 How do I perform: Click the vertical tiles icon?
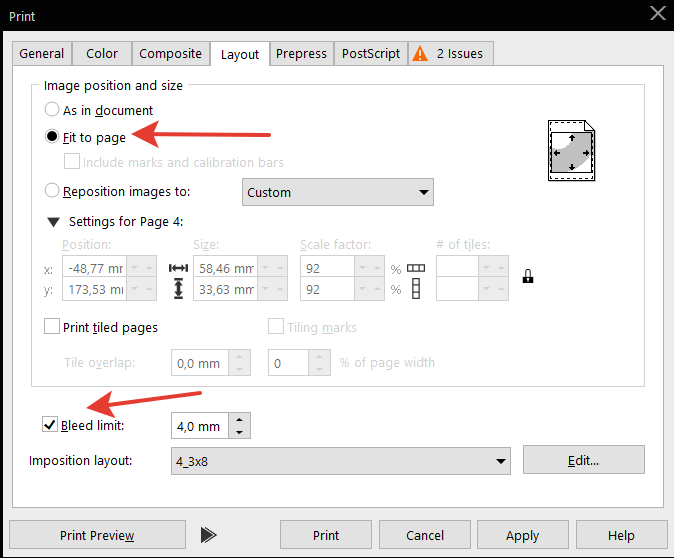(416, 288)
